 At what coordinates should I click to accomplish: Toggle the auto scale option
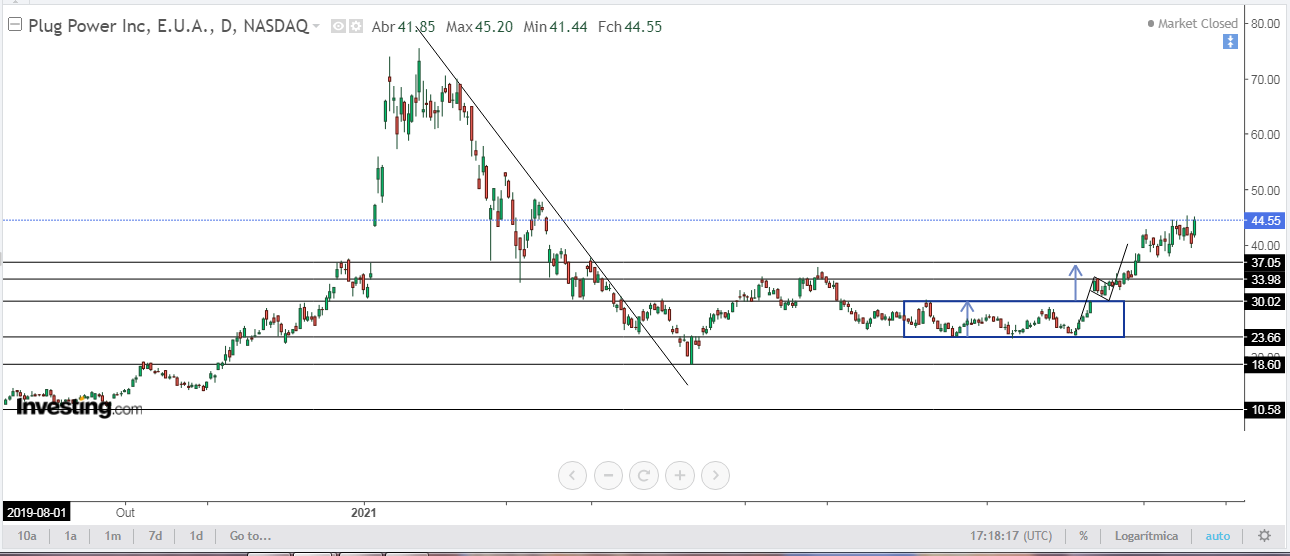point(1218,536)
